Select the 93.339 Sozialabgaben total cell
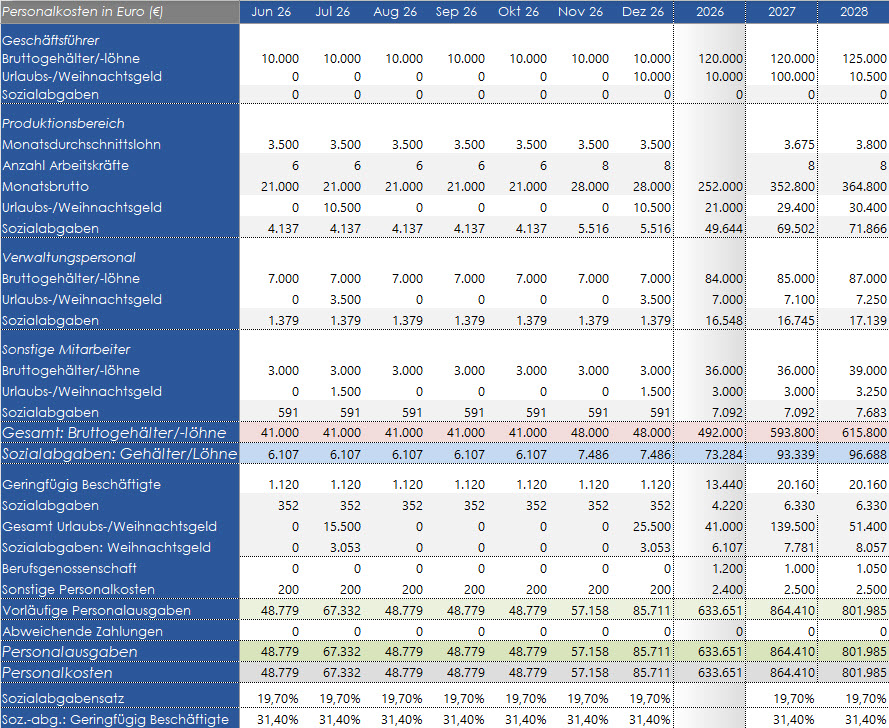The height and width of the screenshot is (728, 889). tap(795, 454)
